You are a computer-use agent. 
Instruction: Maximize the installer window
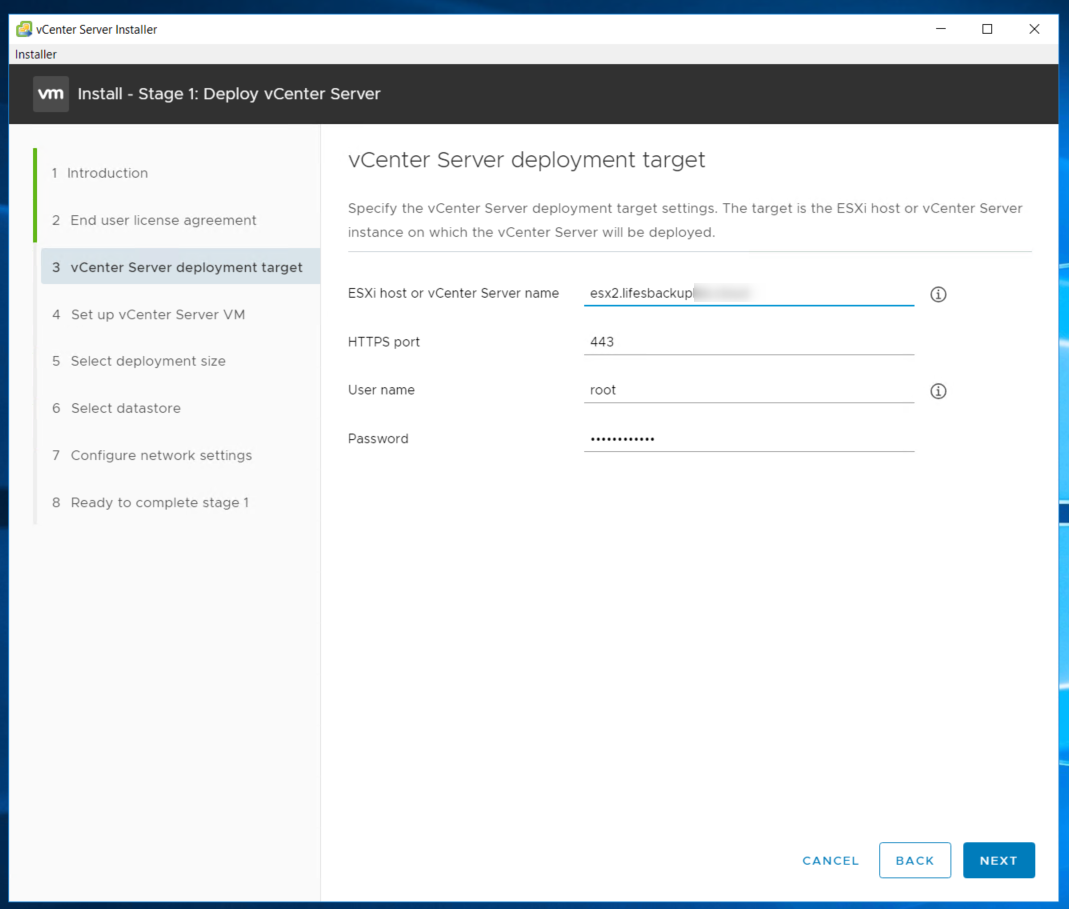point(987,29)
